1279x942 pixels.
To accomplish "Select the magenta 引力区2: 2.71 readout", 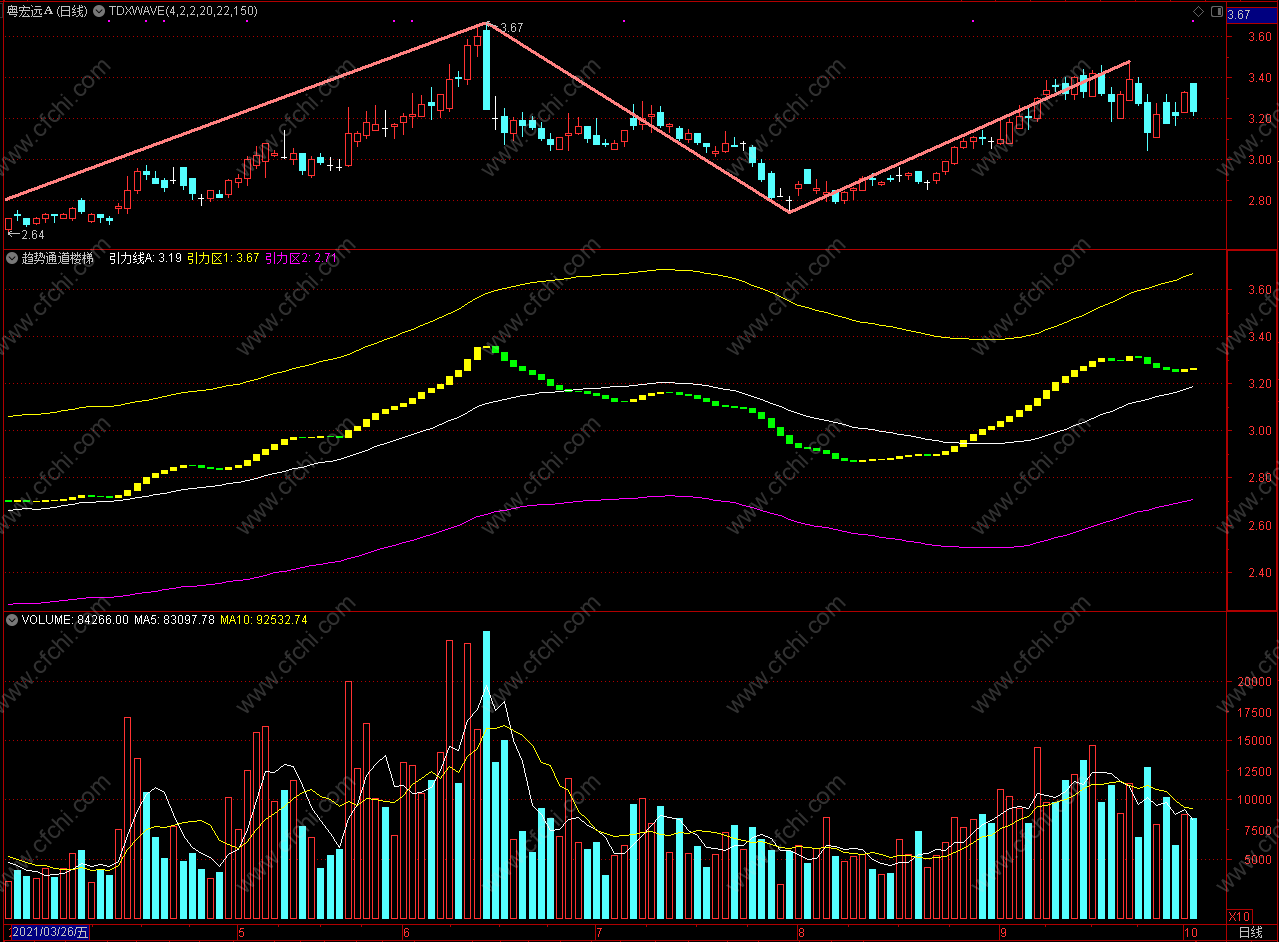I will coord(301,258).
